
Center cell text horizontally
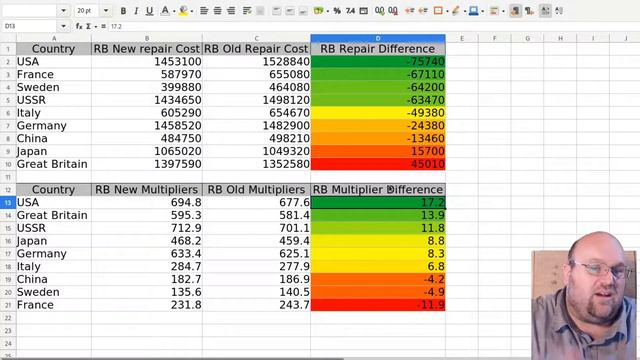[x=218, y=11]
